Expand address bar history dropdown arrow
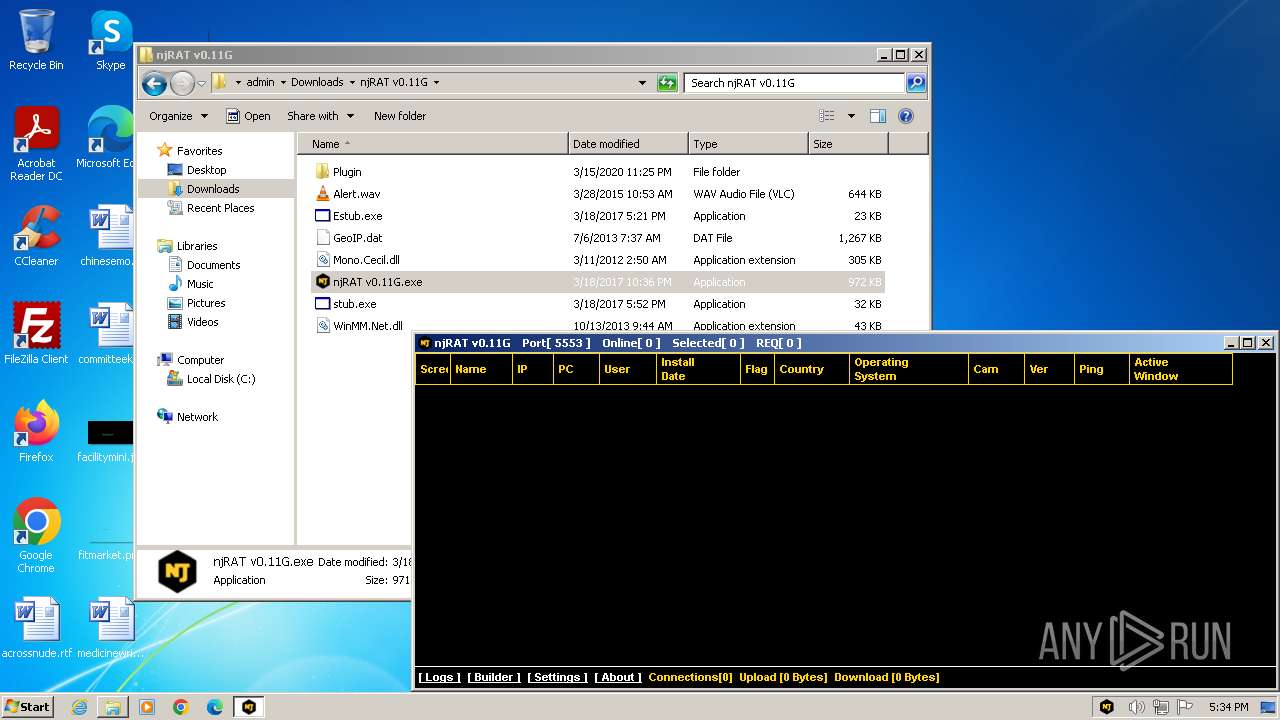Screen dimensions: 1280x720 (x=642, y=83)
